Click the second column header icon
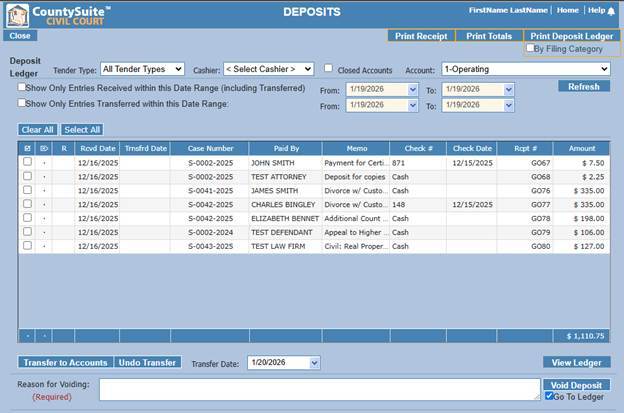This screenshot has height=413, width=624. pyautogui.click(x=44, y=148)
